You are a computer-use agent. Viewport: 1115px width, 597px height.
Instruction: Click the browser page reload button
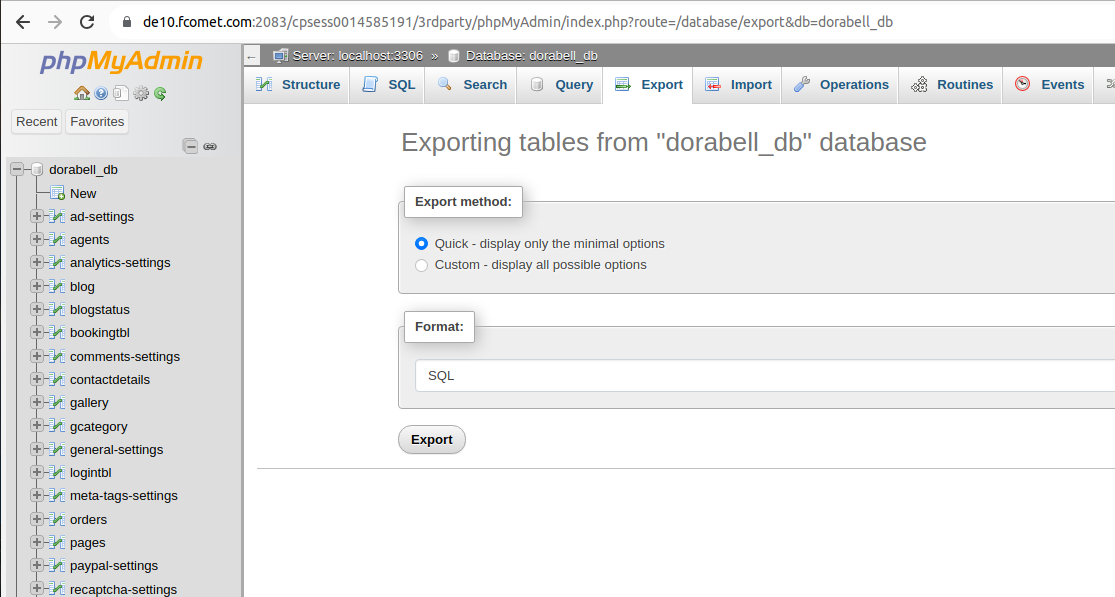87,21
